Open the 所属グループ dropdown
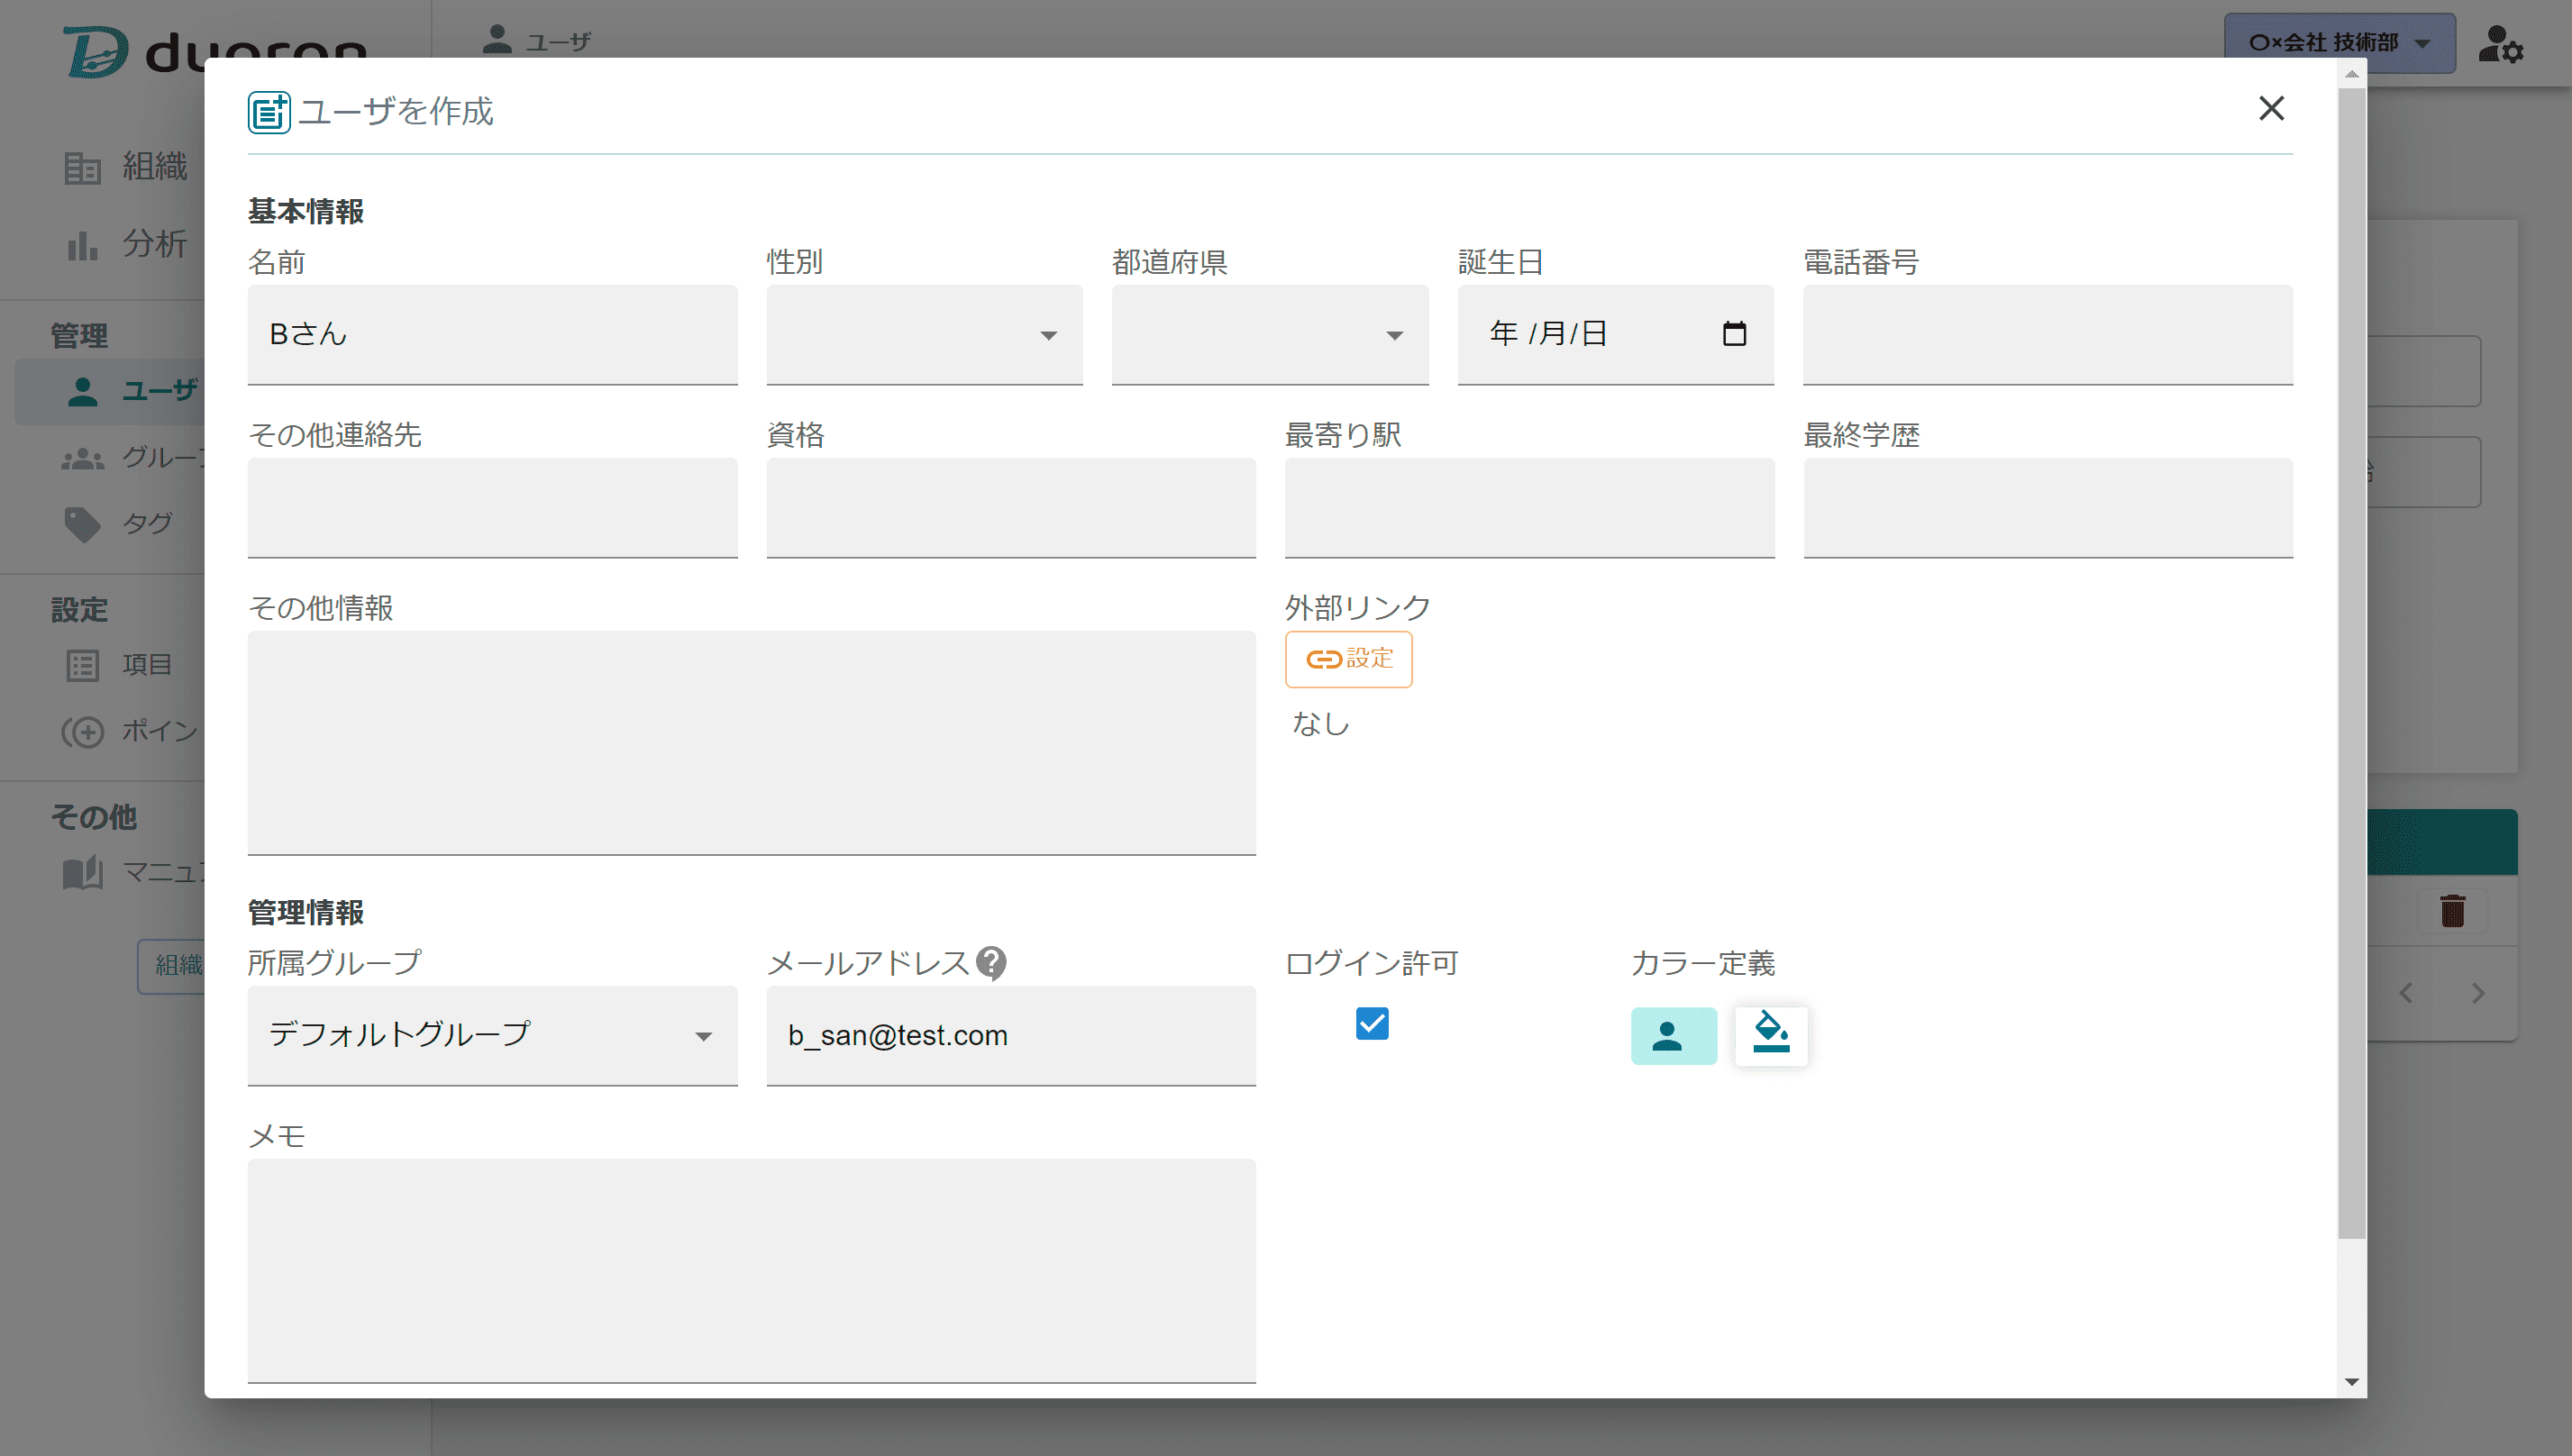This screenshot has width=2572, height=1456. coord(492,1035)
